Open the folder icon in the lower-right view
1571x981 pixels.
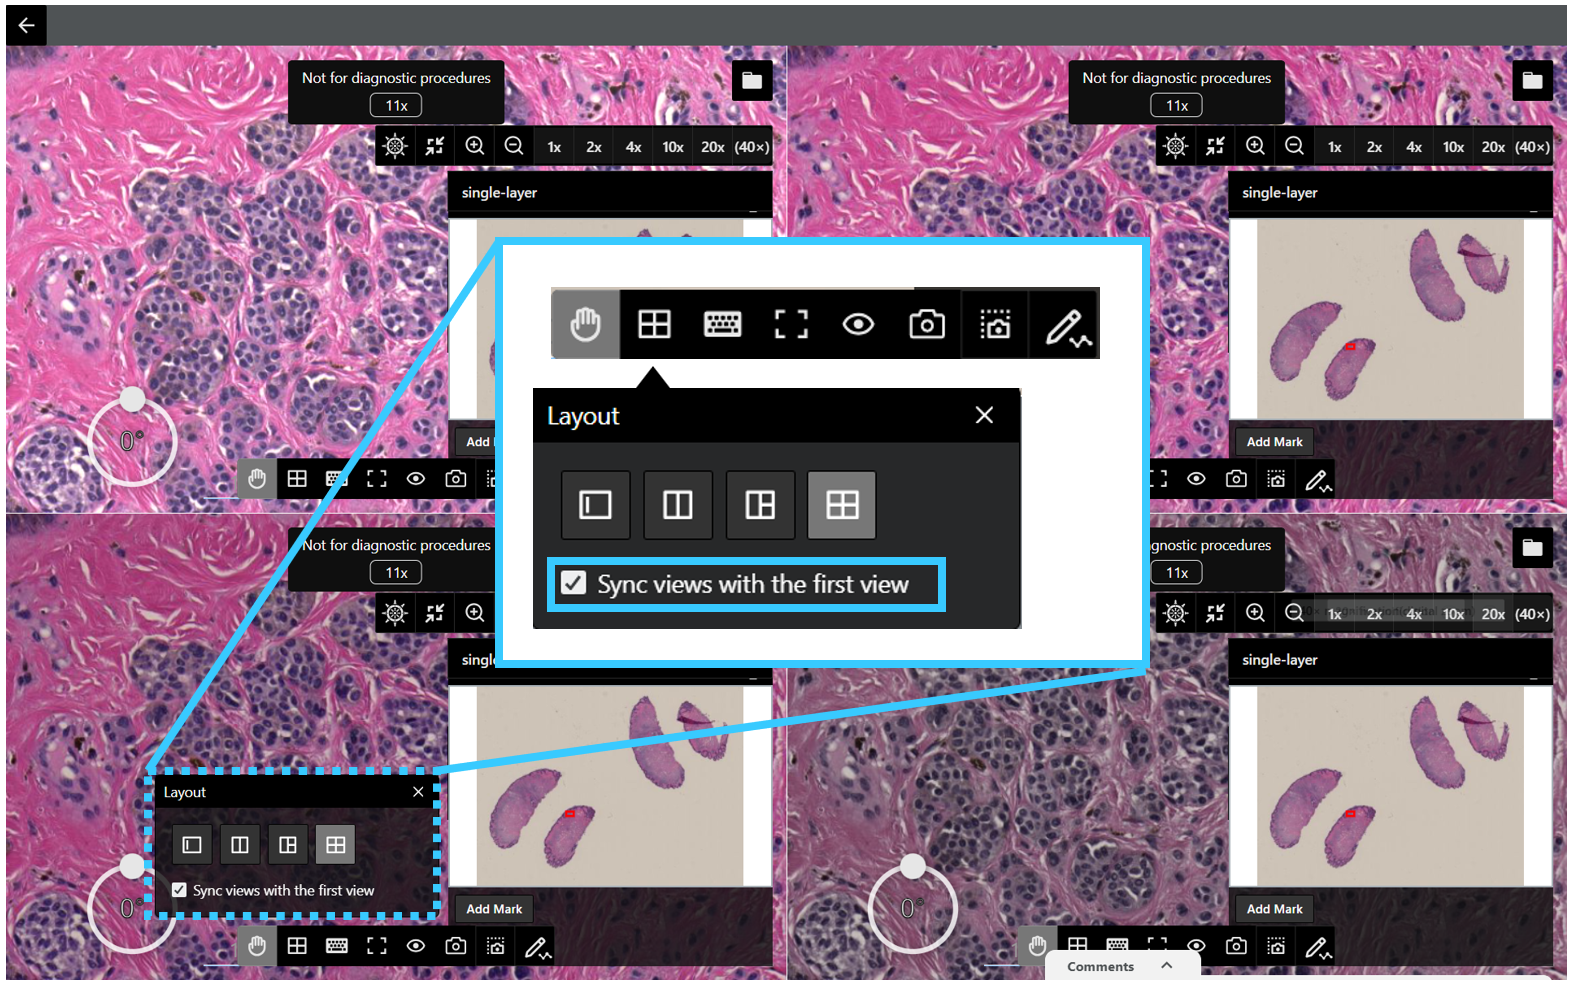coord(1532,548)
